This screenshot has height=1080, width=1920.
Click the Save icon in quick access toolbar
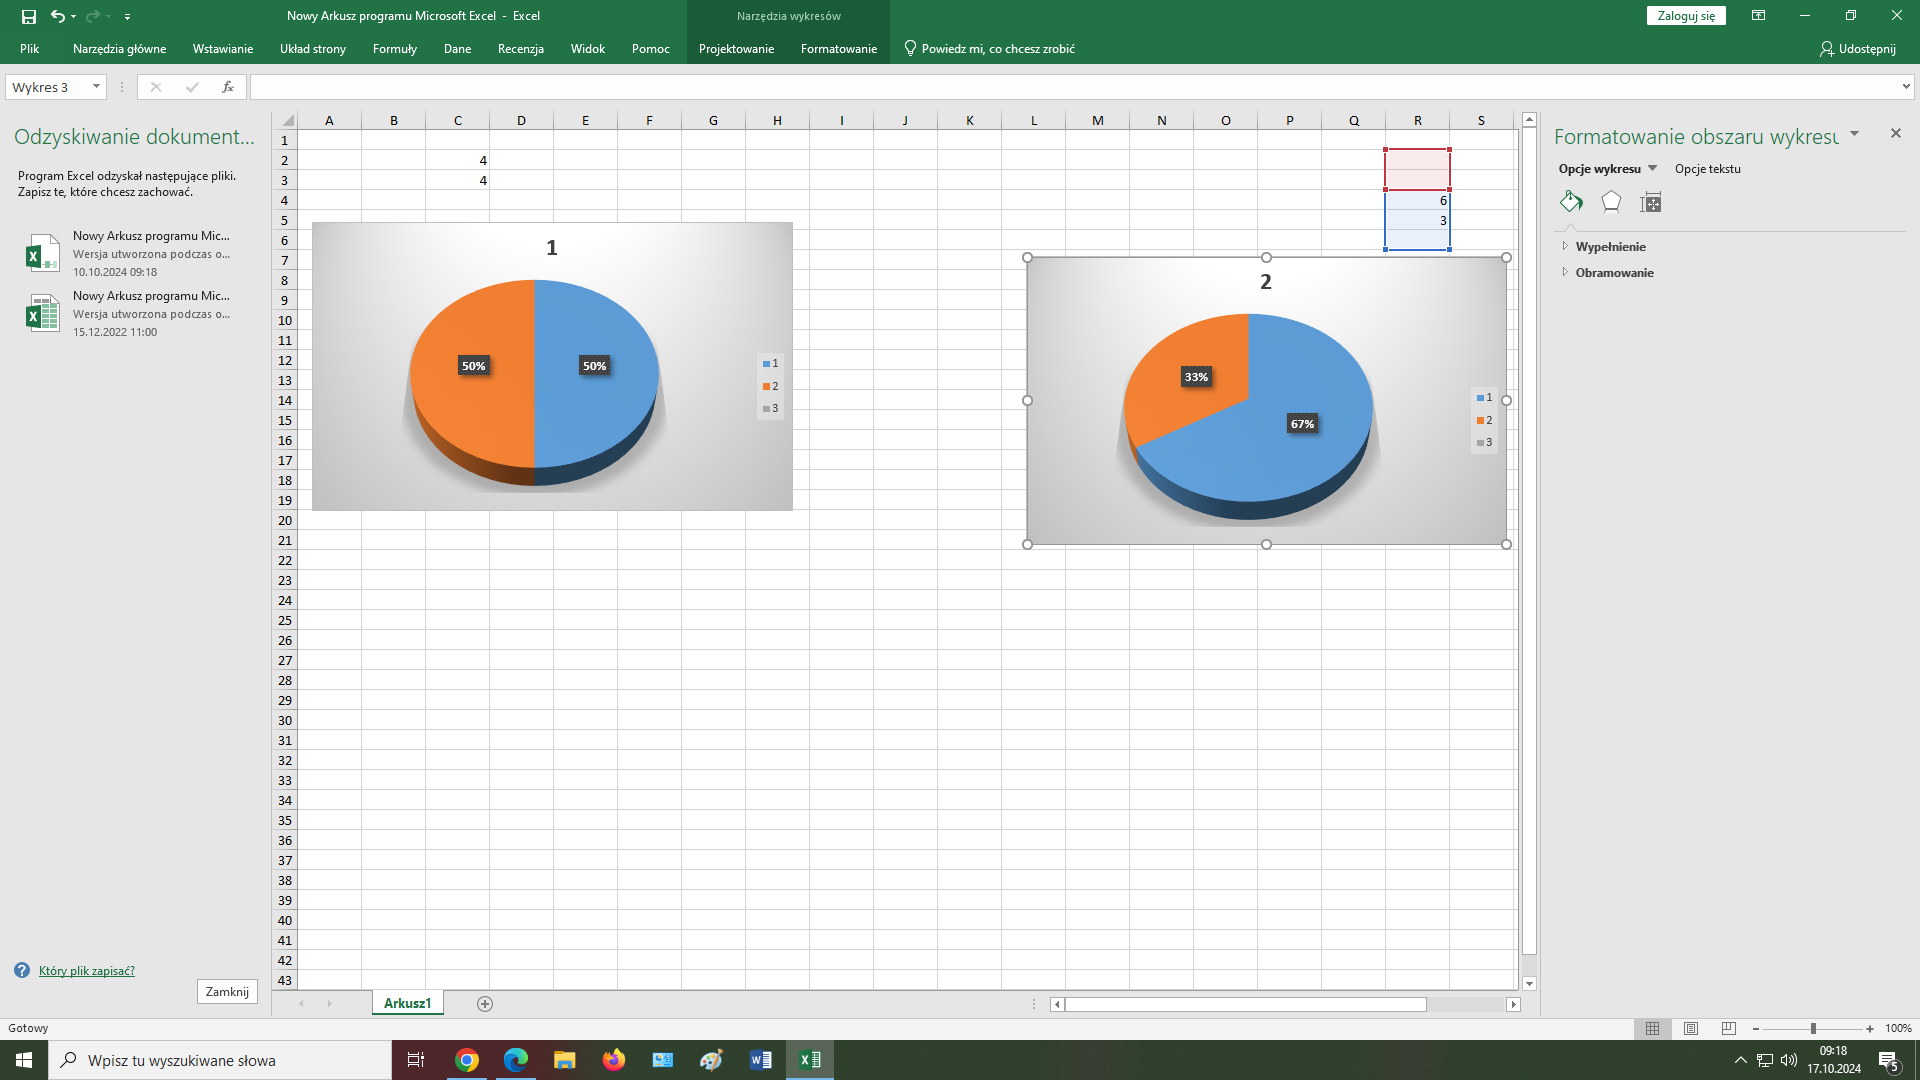click(x=28, y=16)
